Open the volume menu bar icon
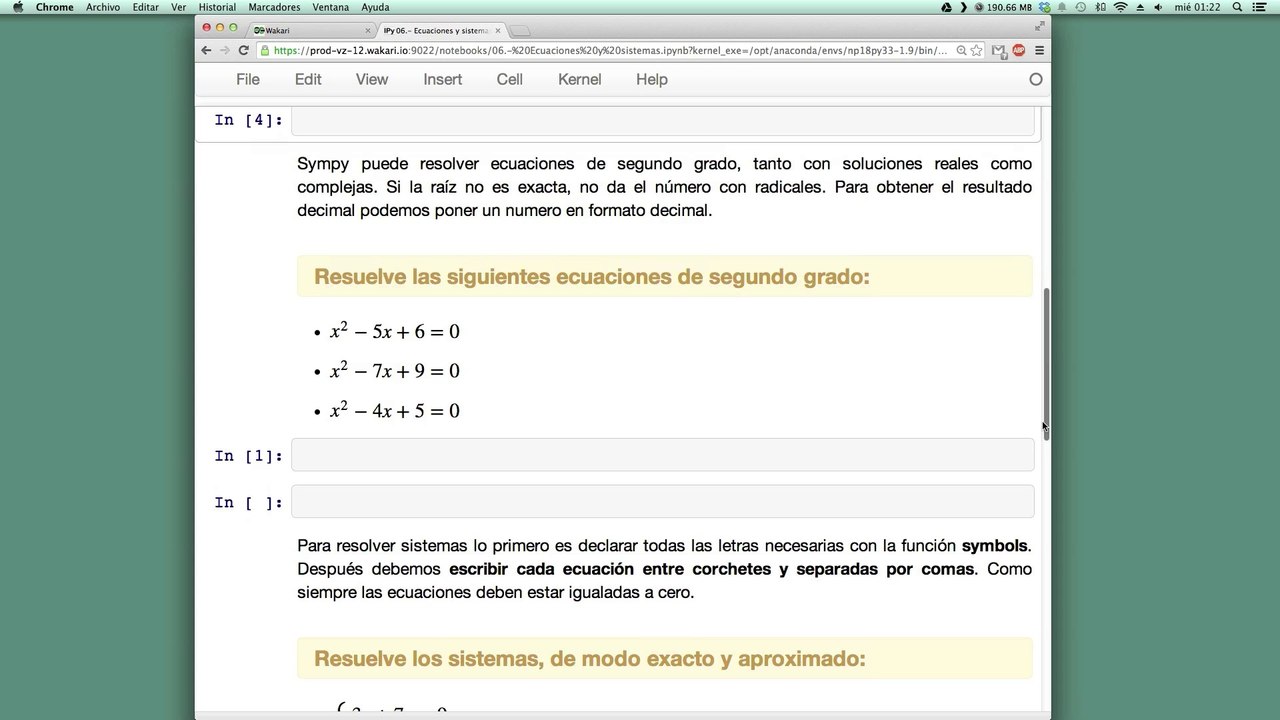The height and width of the screenshot is (720, 1280). coord(1159,7)
